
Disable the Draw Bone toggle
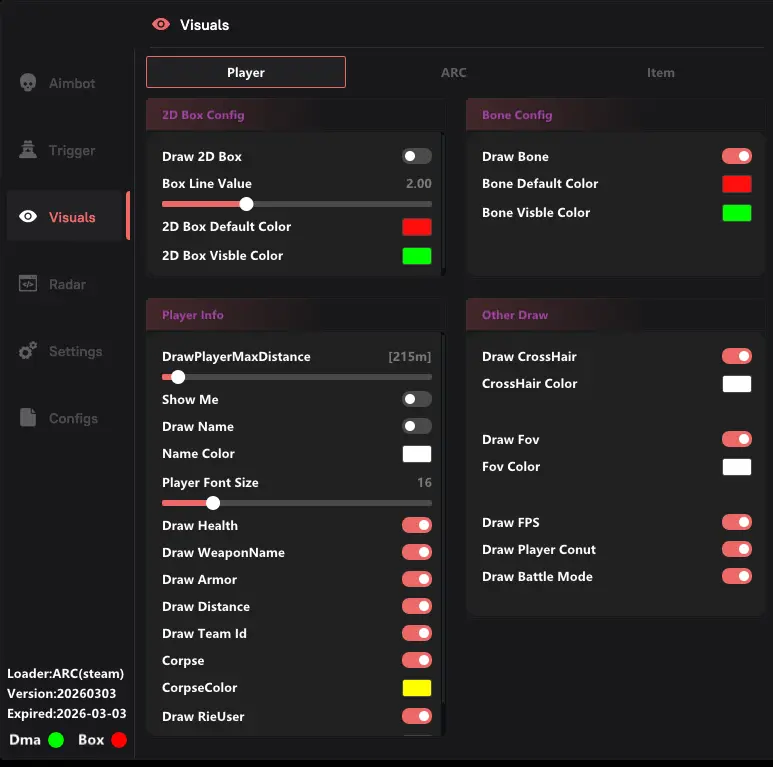[737, 156]
